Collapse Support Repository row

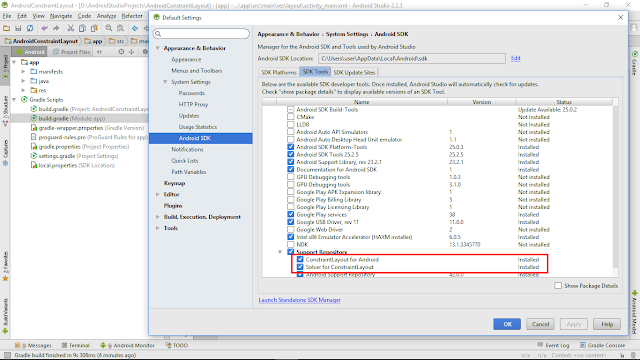tap(280, 252)
